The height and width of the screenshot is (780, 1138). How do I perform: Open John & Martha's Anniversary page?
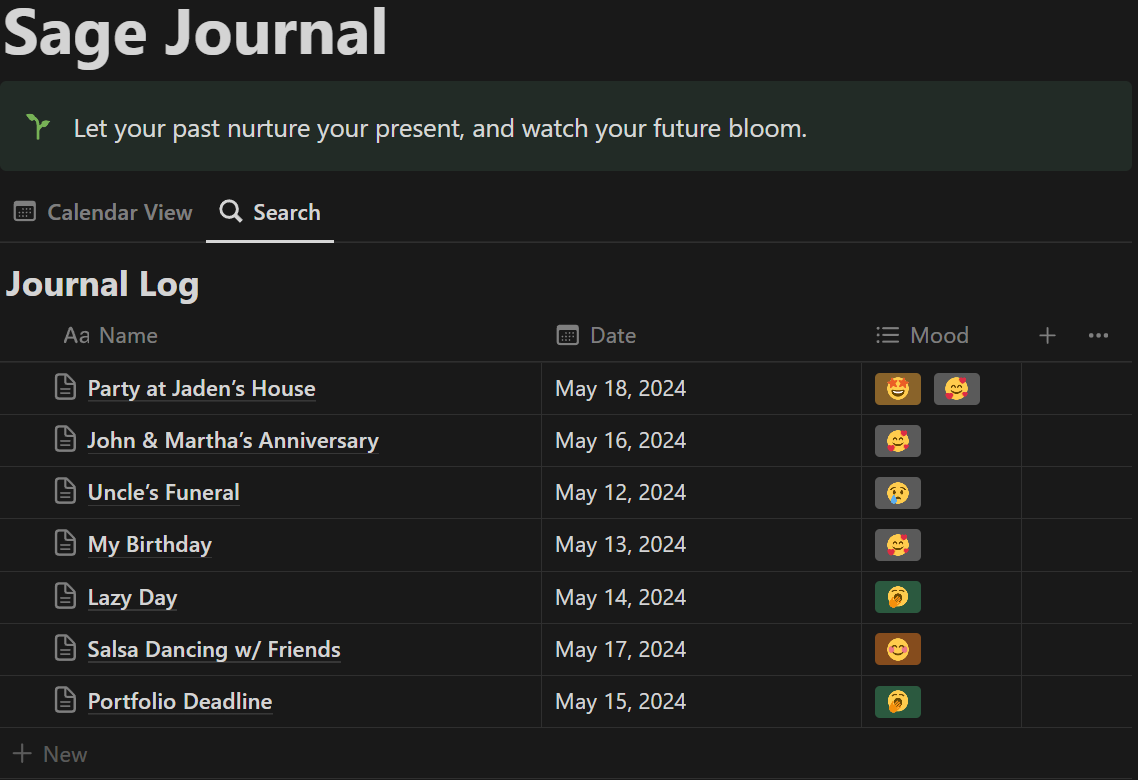coord(233,441)
